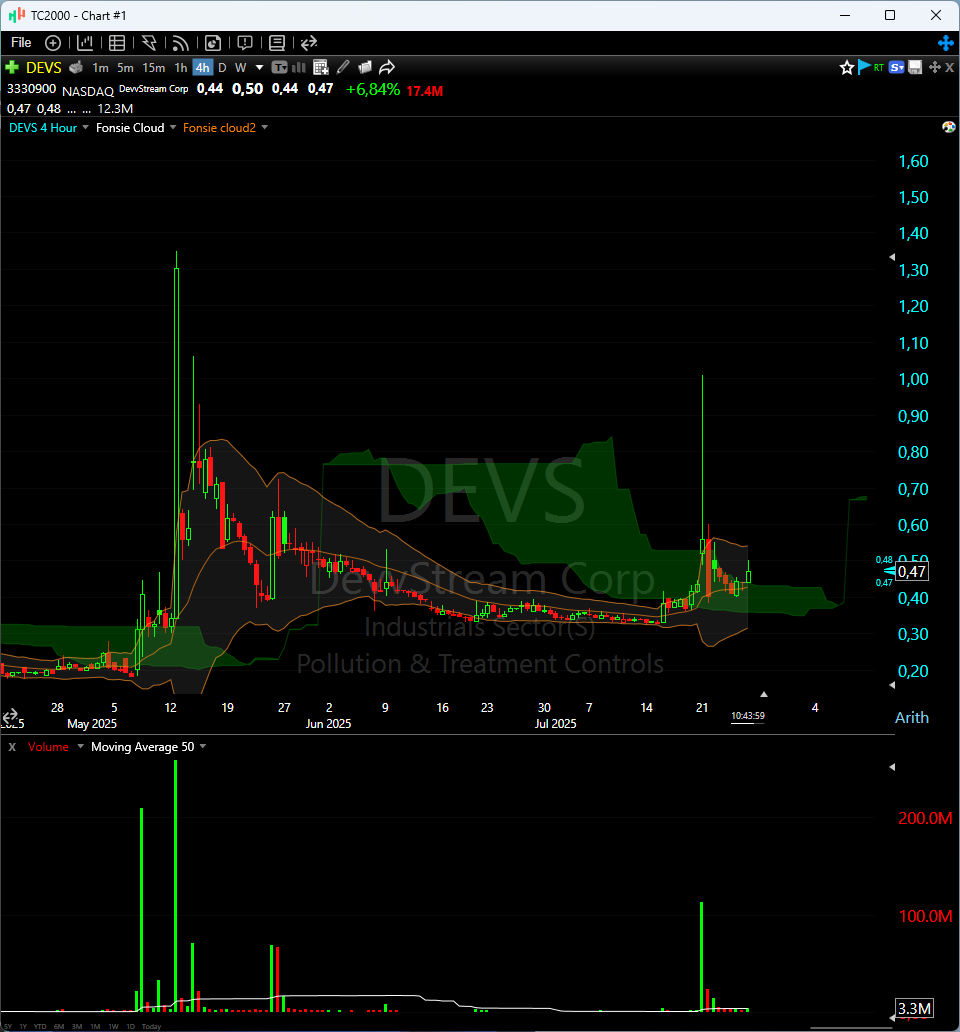Open the DEVS 4 Hour dropdown

[x=85, y=127]
